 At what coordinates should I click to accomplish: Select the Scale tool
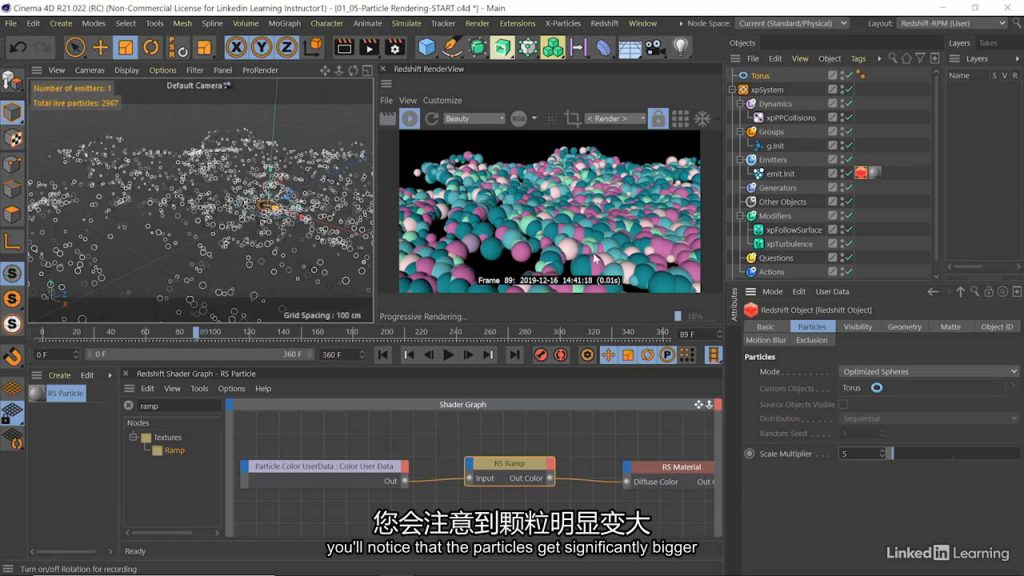125,47
